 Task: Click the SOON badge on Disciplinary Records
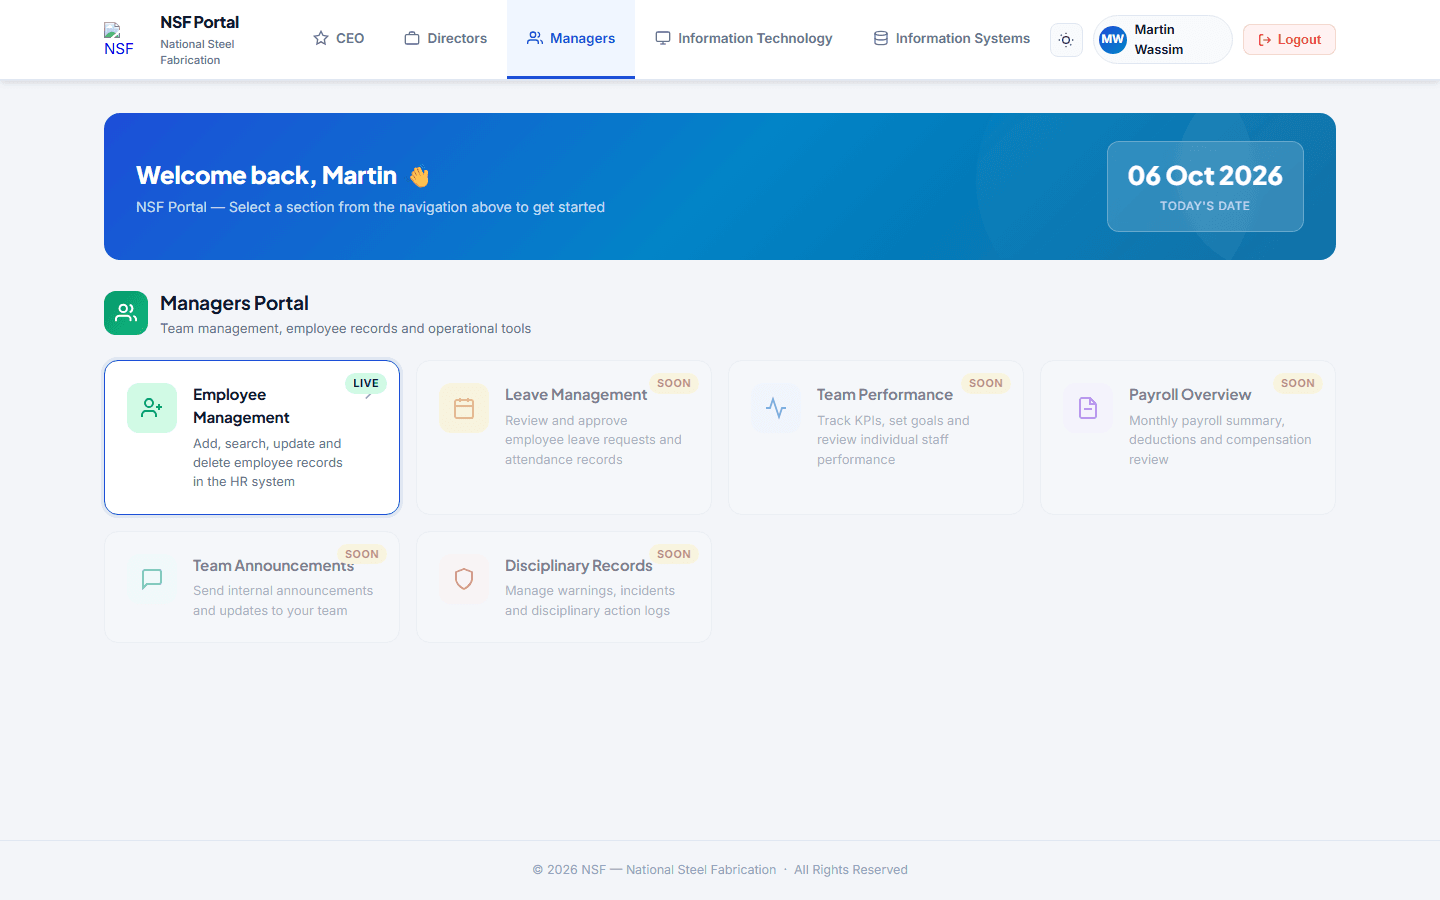pyautogui.click(x=674, y=554)
